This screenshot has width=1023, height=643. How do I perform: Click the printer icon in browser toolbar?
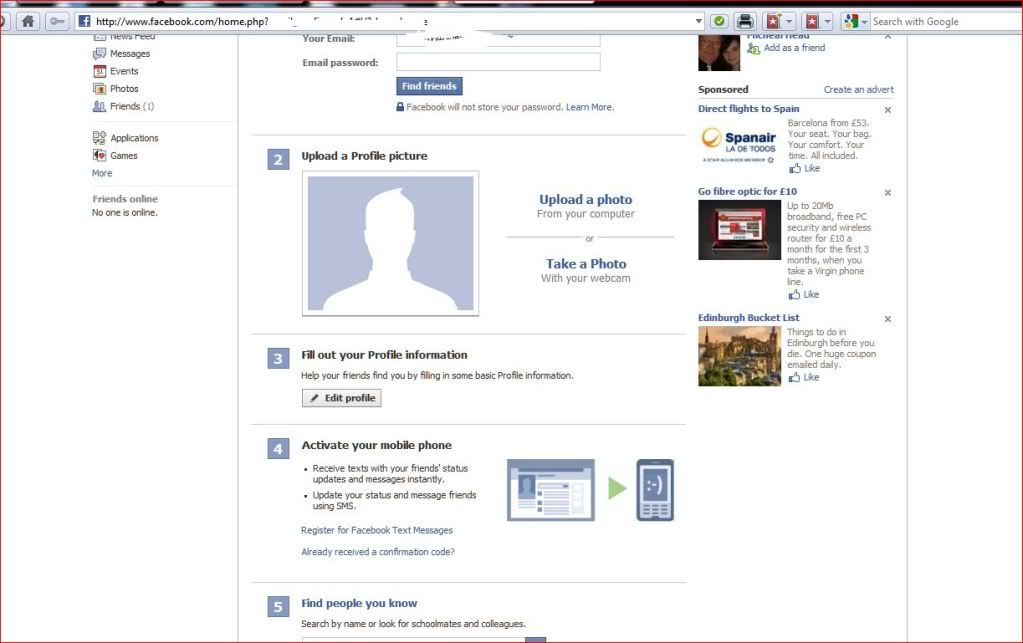[745, 21]
